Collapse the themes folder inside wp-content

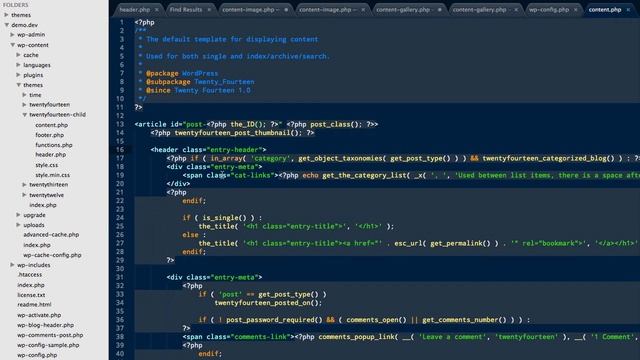[18, 85]
